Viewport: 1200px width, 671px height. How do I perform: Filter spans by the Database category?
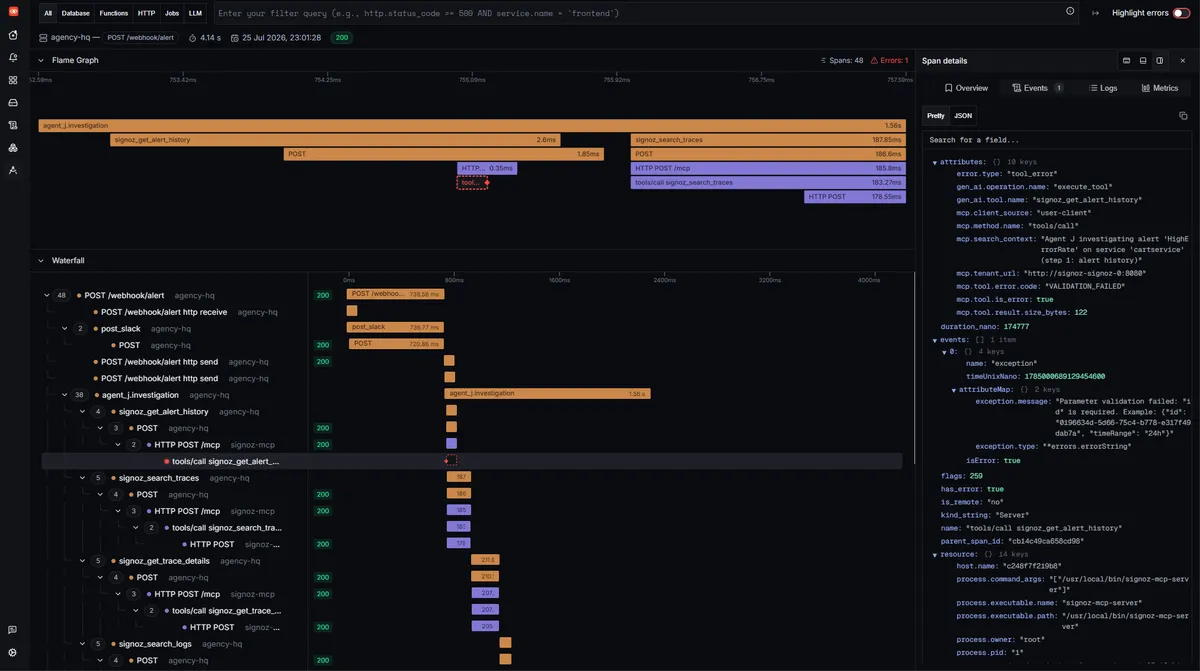pyautogui.click(x=76, y=13)
